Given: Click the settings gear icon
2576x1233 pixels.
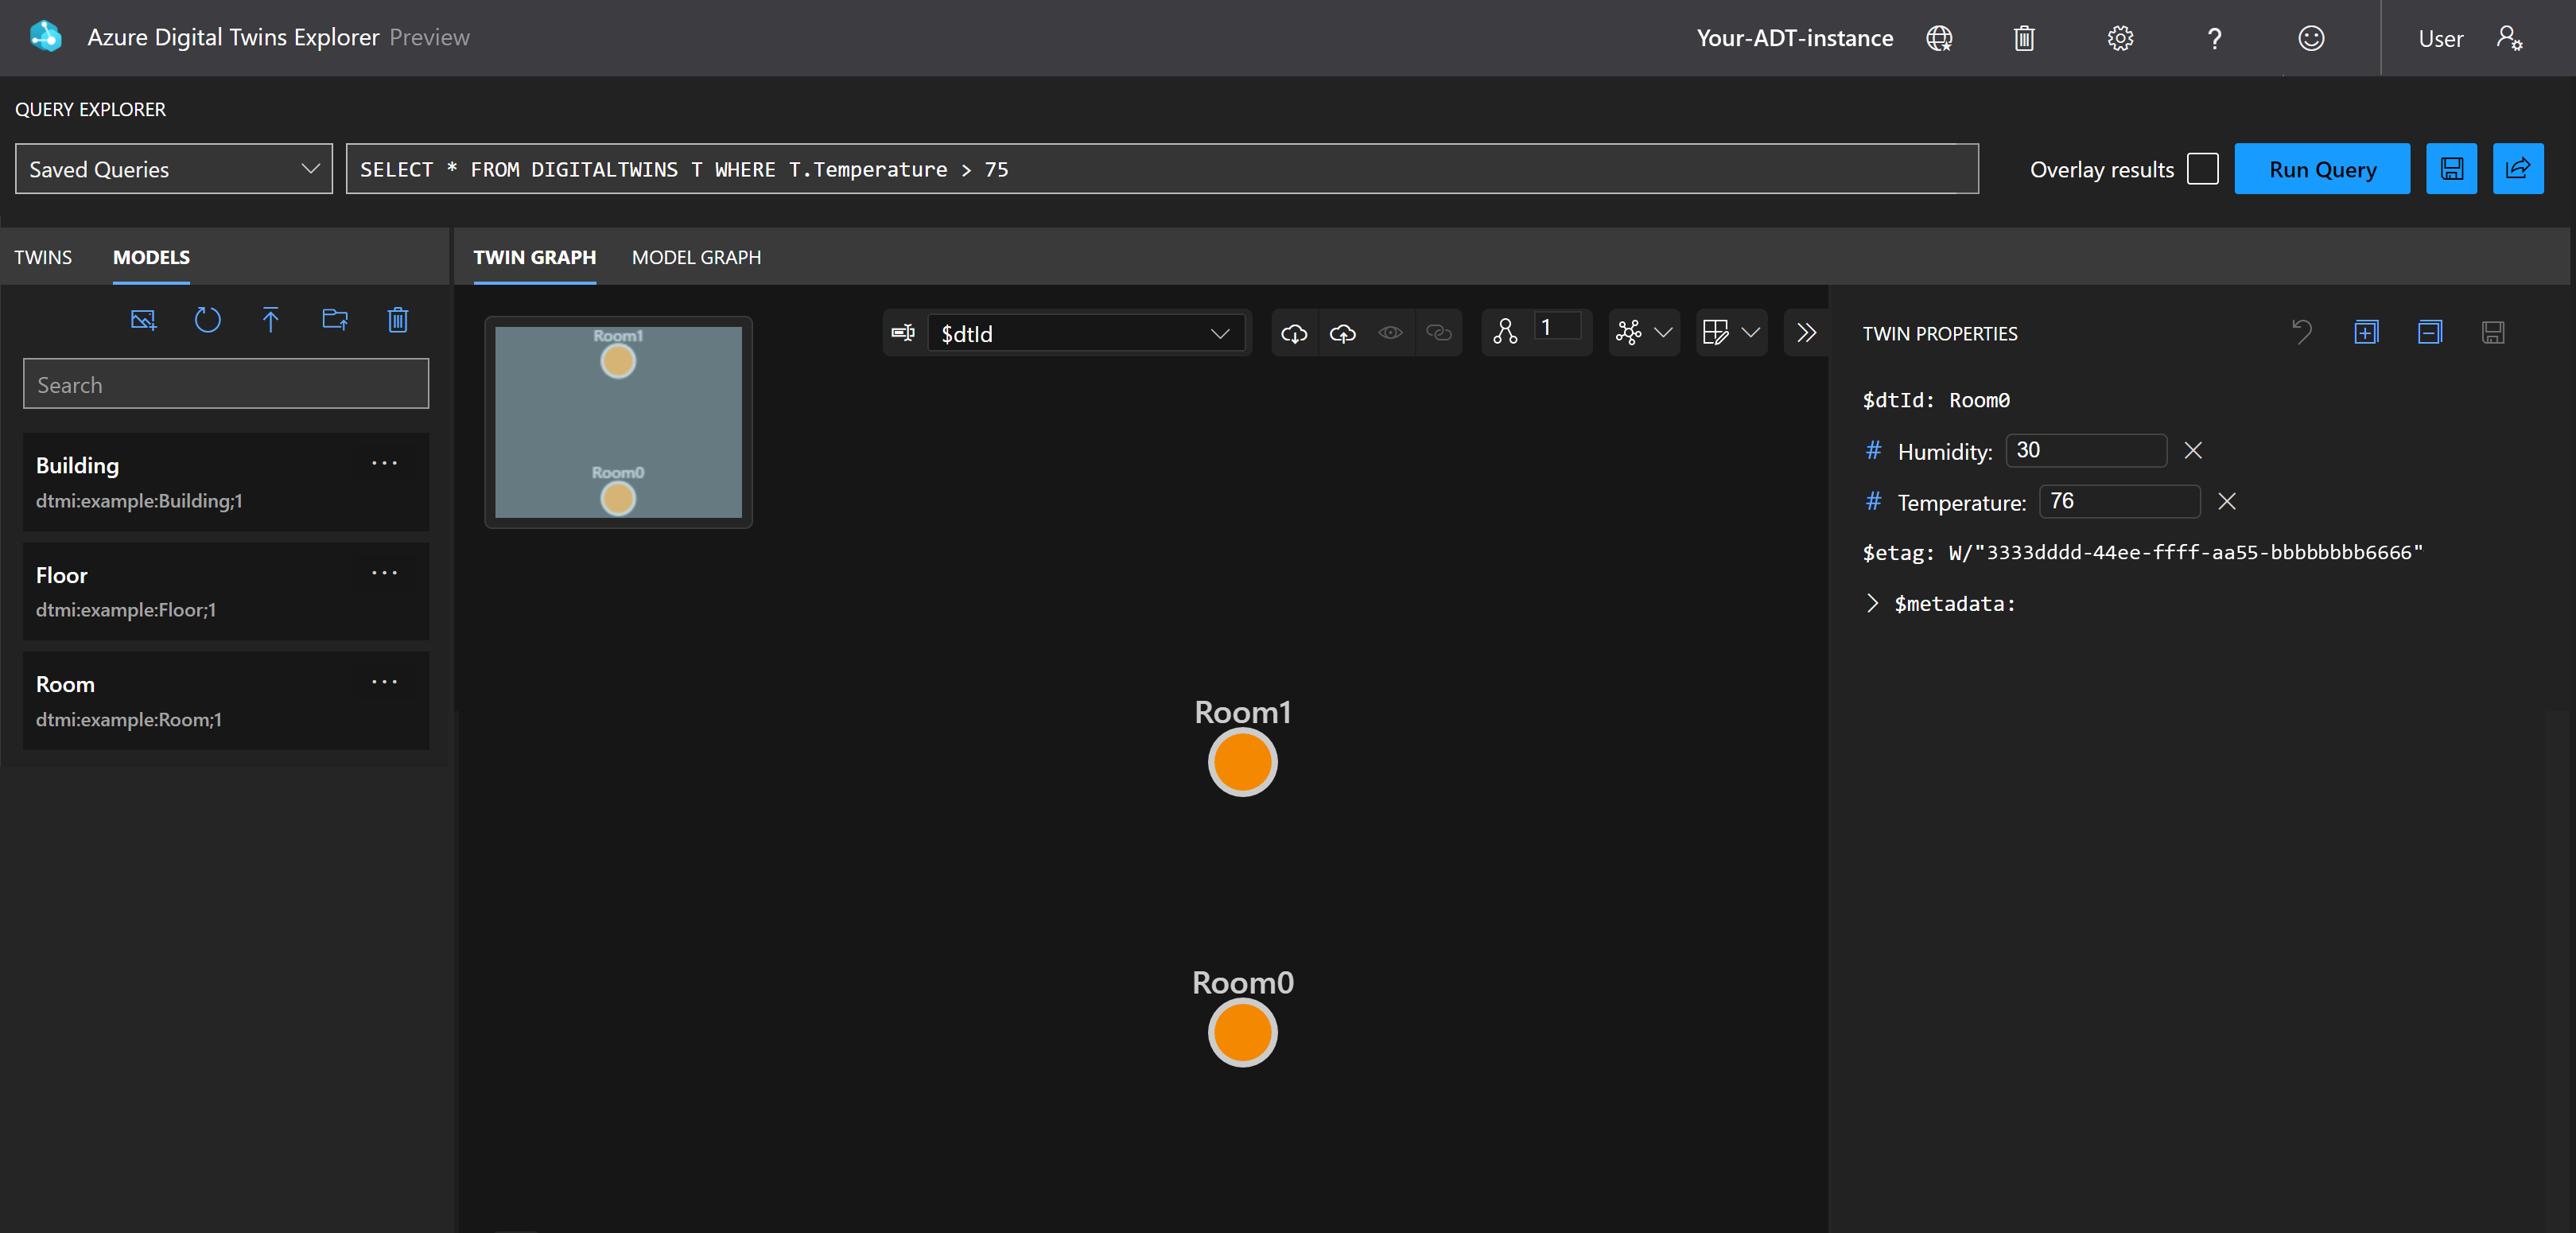Looking at the screenshot, I should 2120,38.
